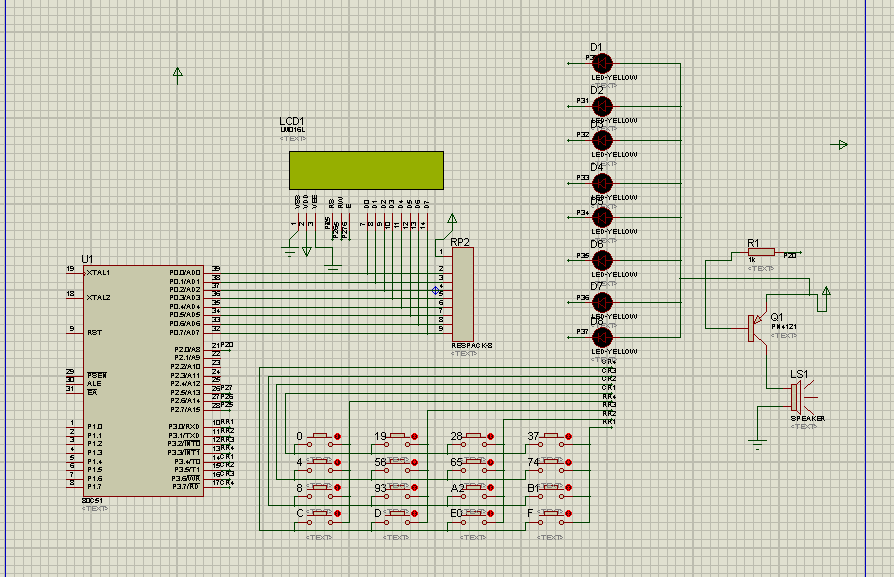The height and width of the screenshot is (577, 894).
Task: Select the R1 1k resistor
Action: 760,255
